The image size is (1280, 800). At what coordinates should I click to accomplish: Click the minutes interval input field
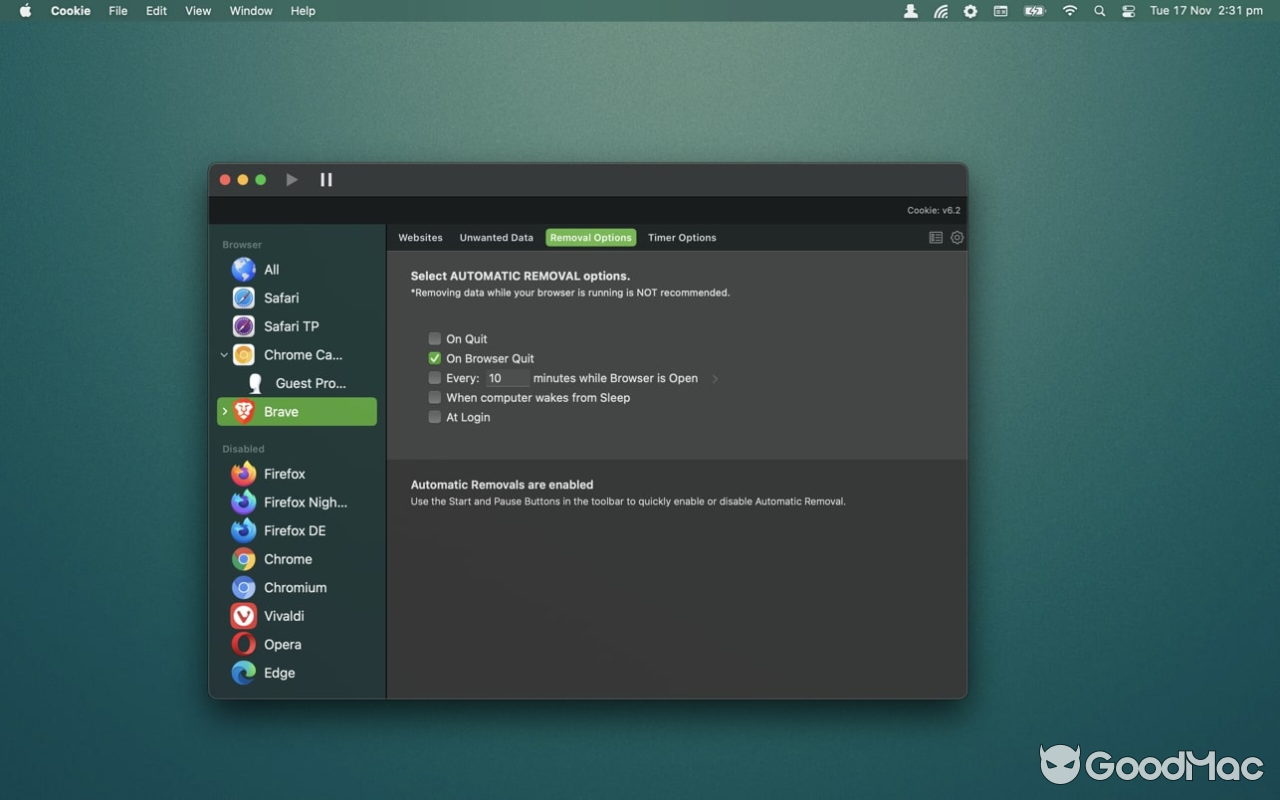[507, 378]
